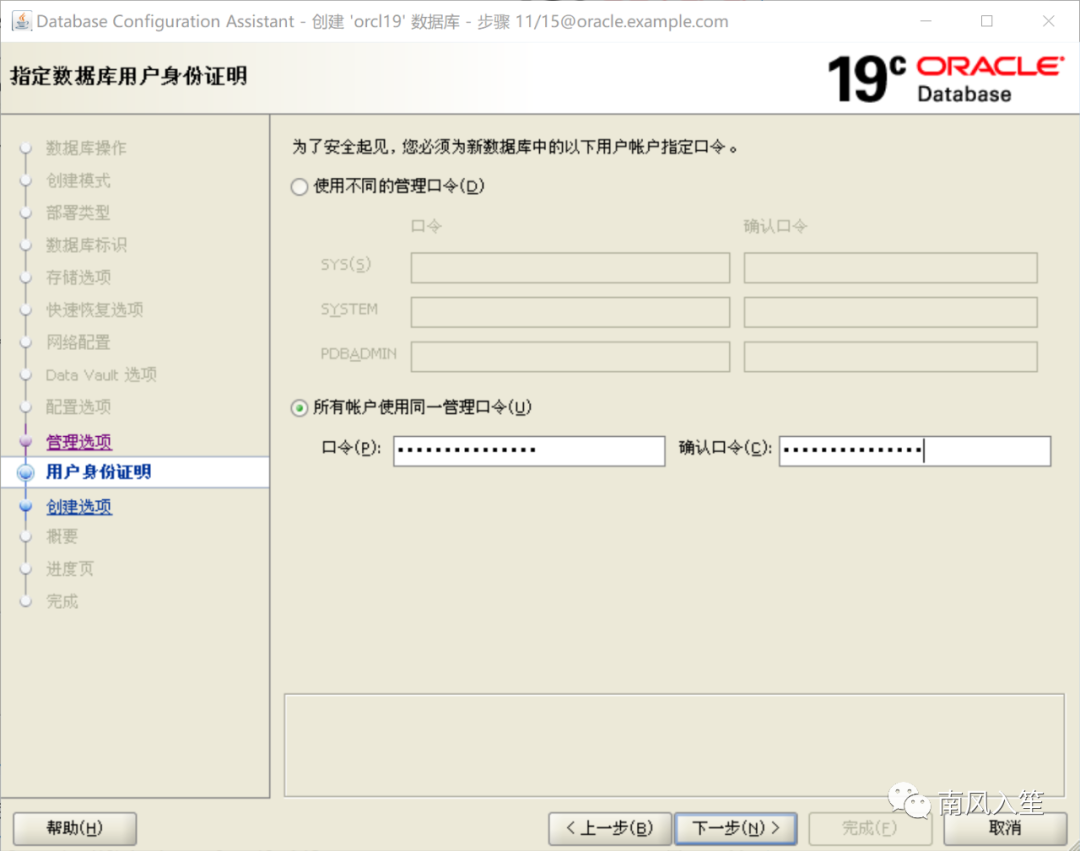Click the Data Vault 选项 step label

[x=101, y=375]
